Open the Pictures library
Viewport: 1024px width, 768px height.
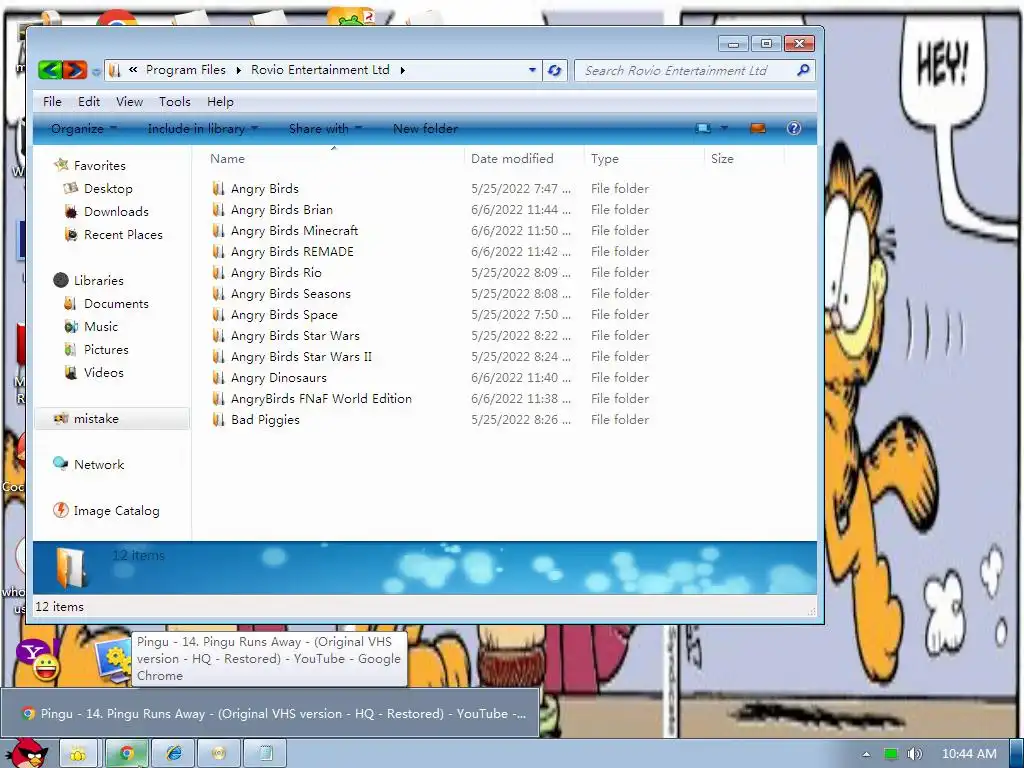[106, 349]
